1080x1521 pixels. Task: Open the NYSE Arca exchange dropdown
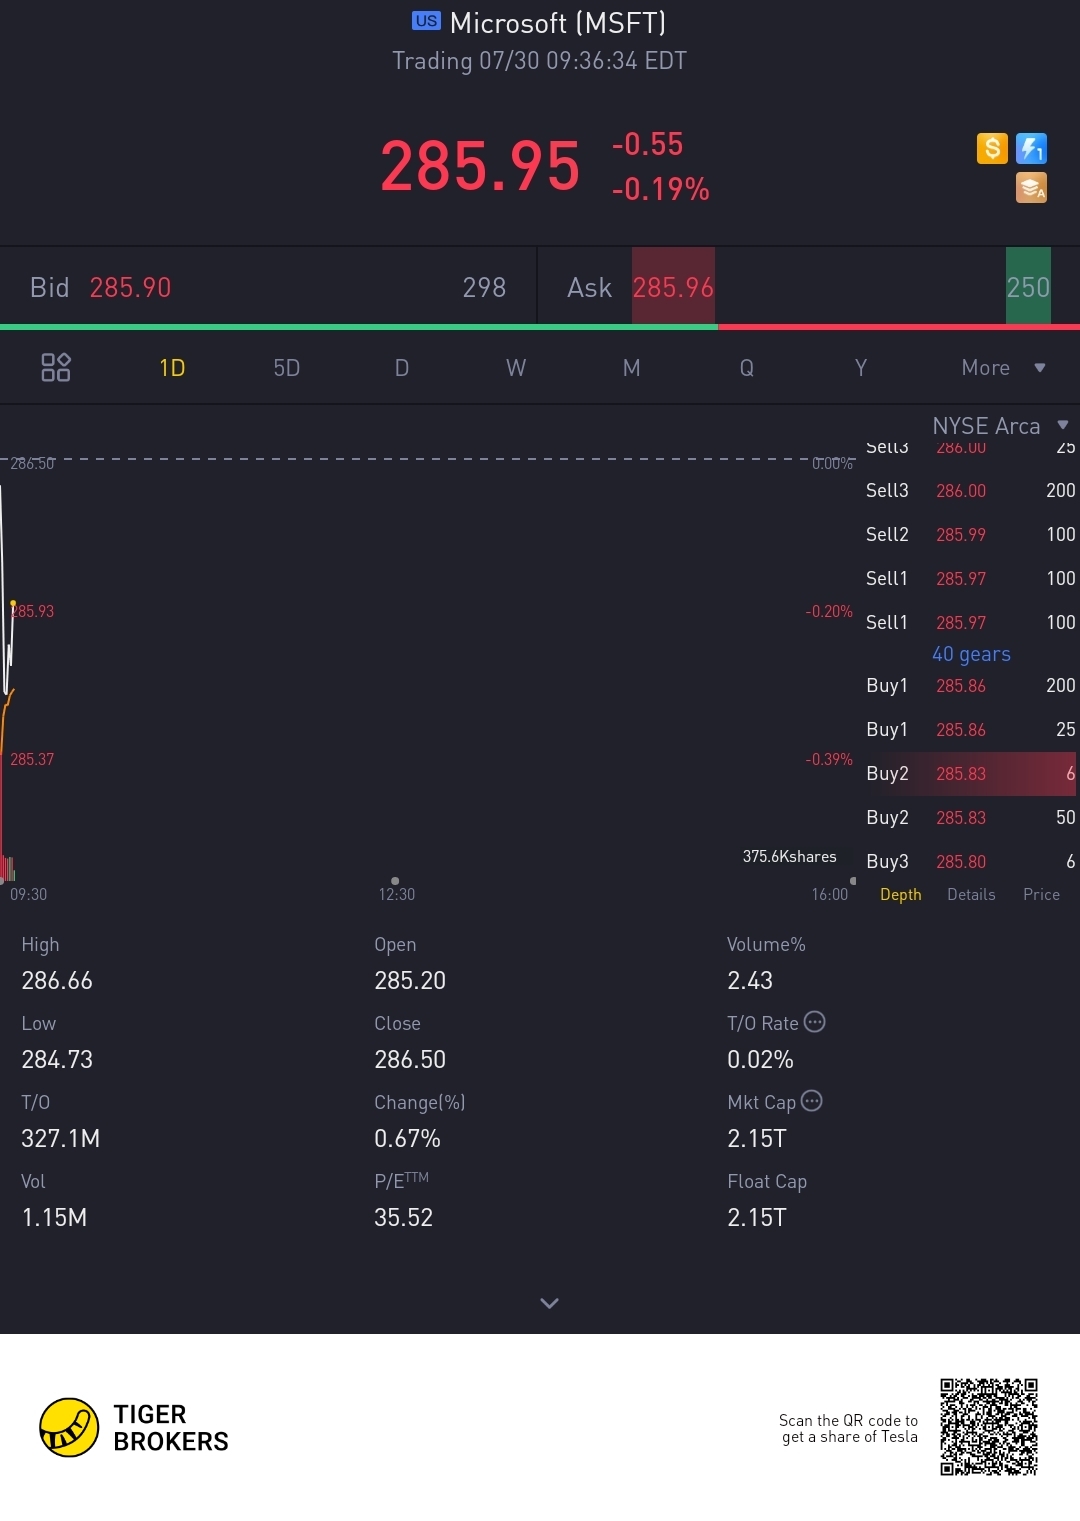pyautogui.click(x=1000, y=426)
